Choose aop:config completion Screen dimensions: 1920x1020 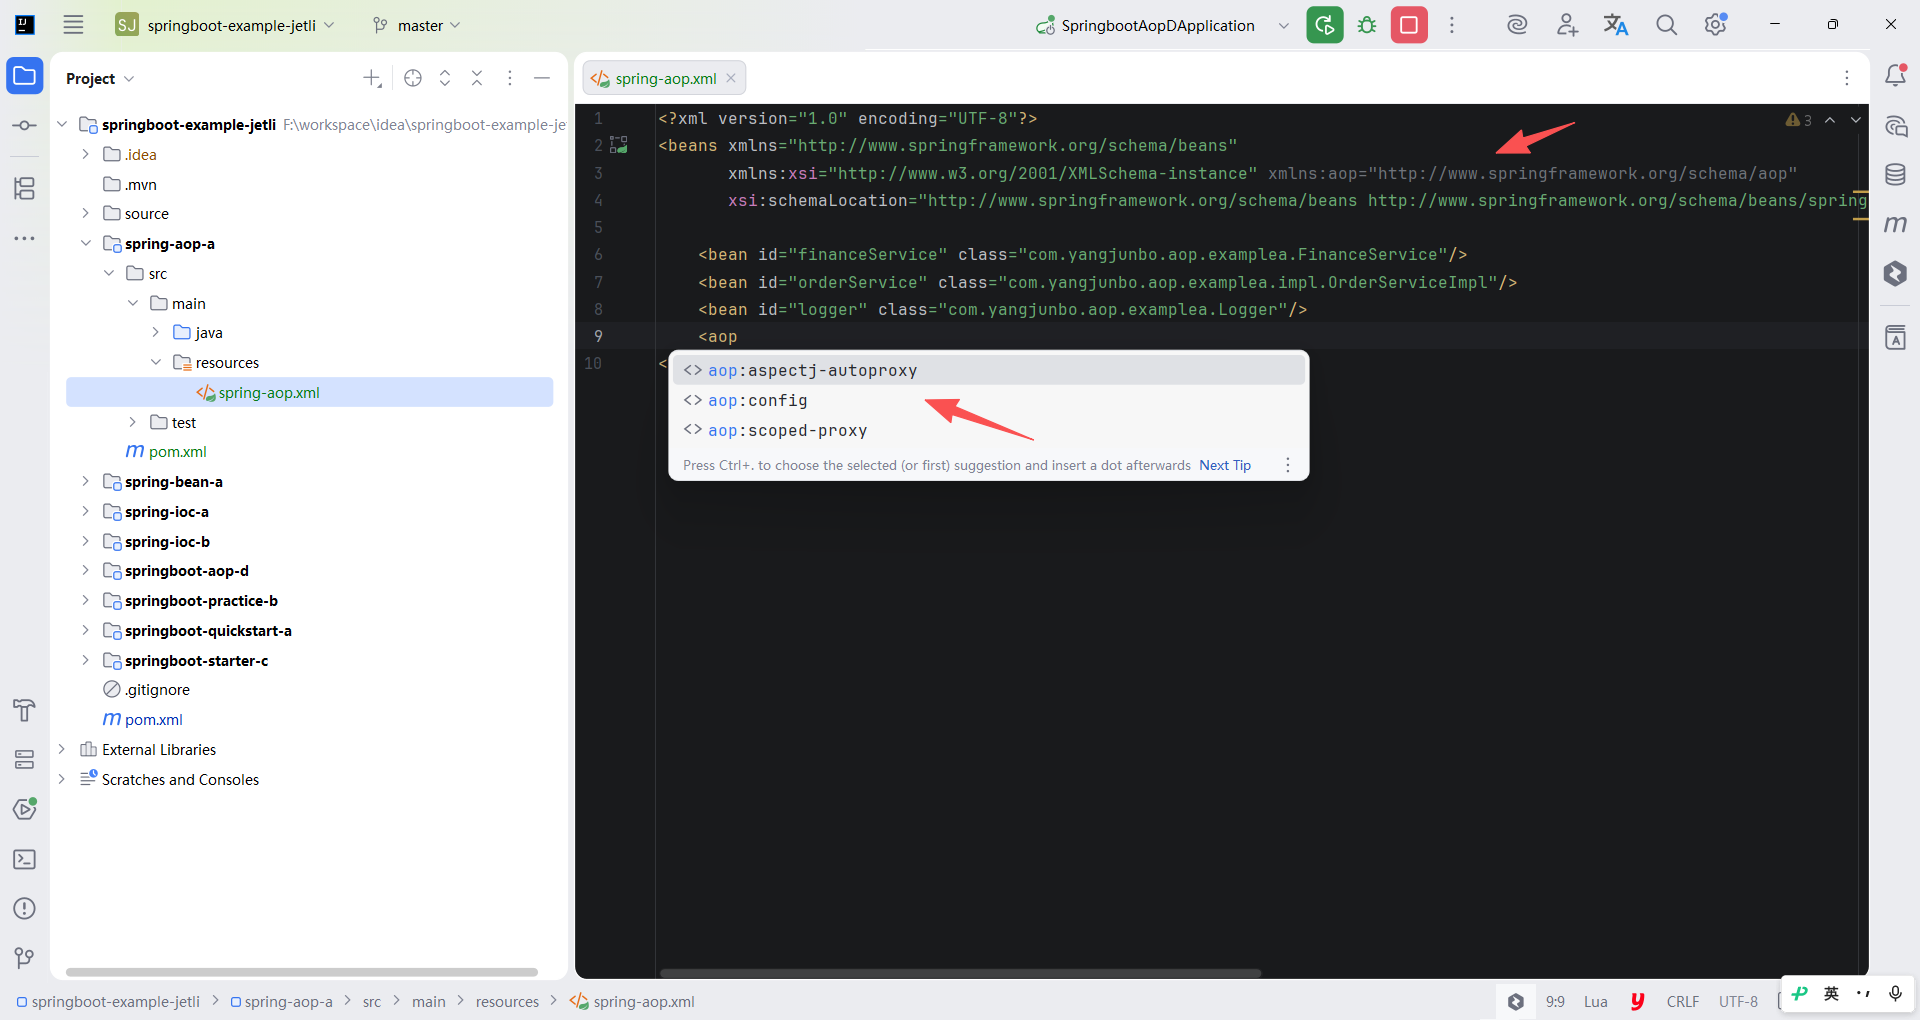[989, 400]
